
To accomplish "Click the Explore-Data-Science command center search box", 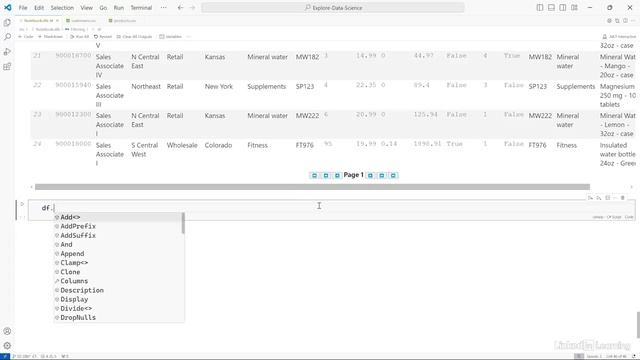I will (x=333, y=8).
